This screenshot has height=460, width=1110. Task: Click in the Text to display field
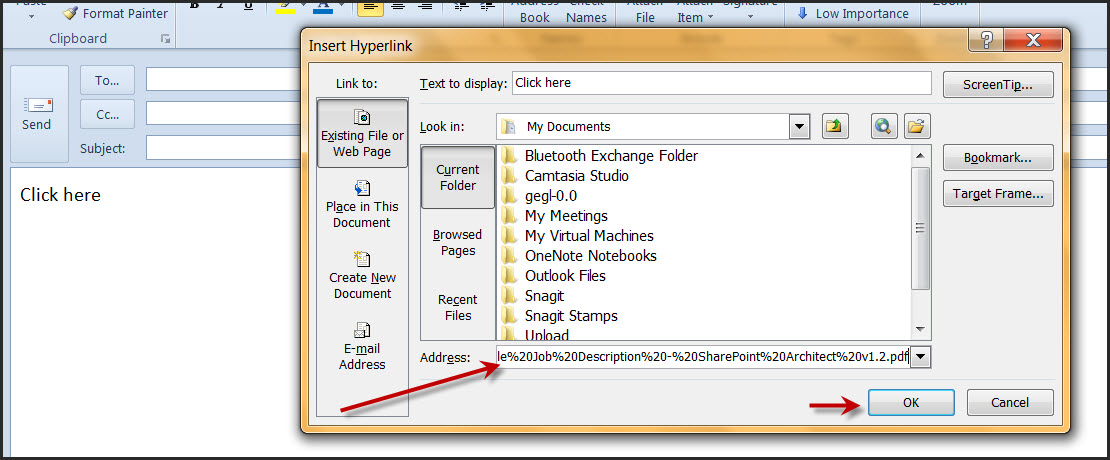(x=720, y=83)
